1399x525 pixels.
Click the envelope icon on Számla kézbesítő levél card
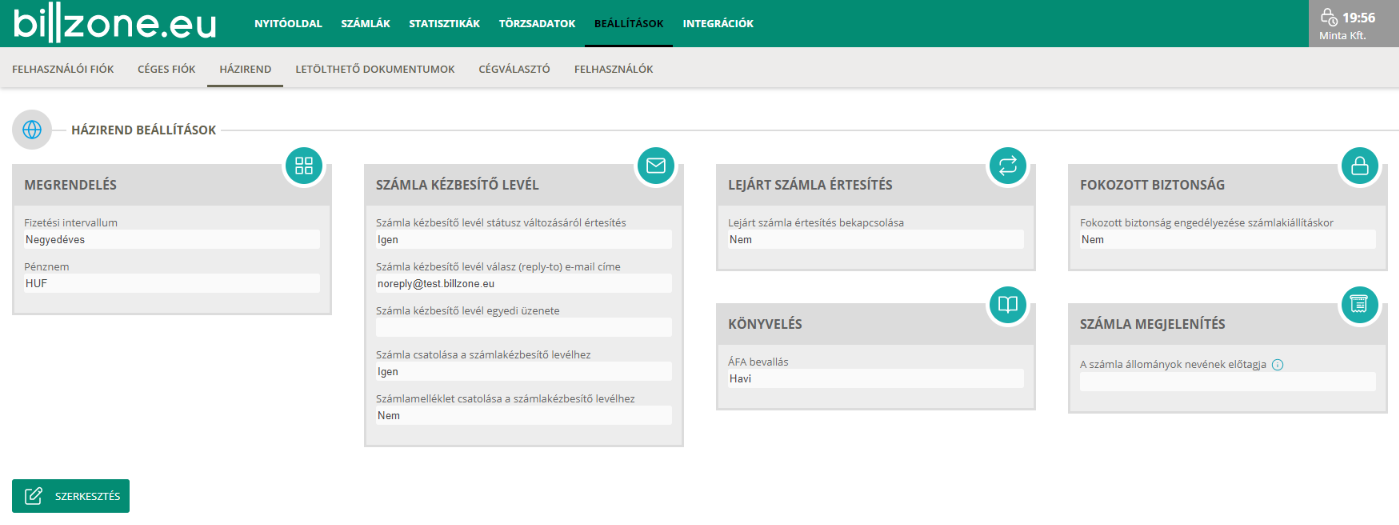point(656,166)
